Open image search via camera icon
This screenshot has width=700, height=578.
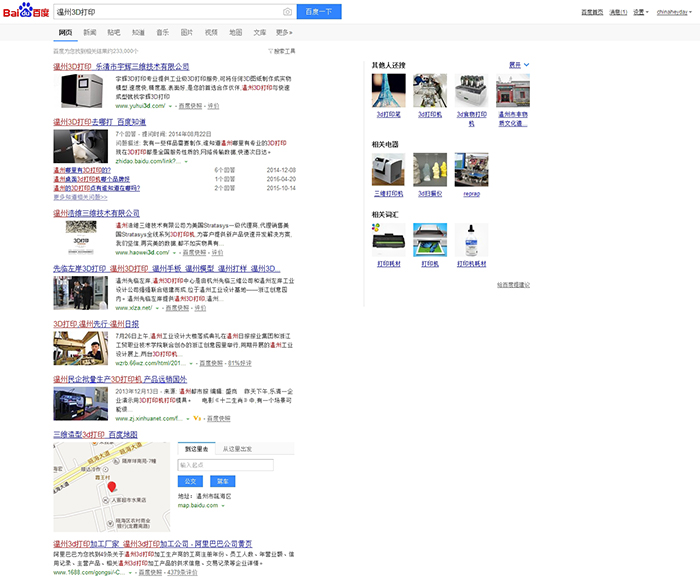point(287,12)
